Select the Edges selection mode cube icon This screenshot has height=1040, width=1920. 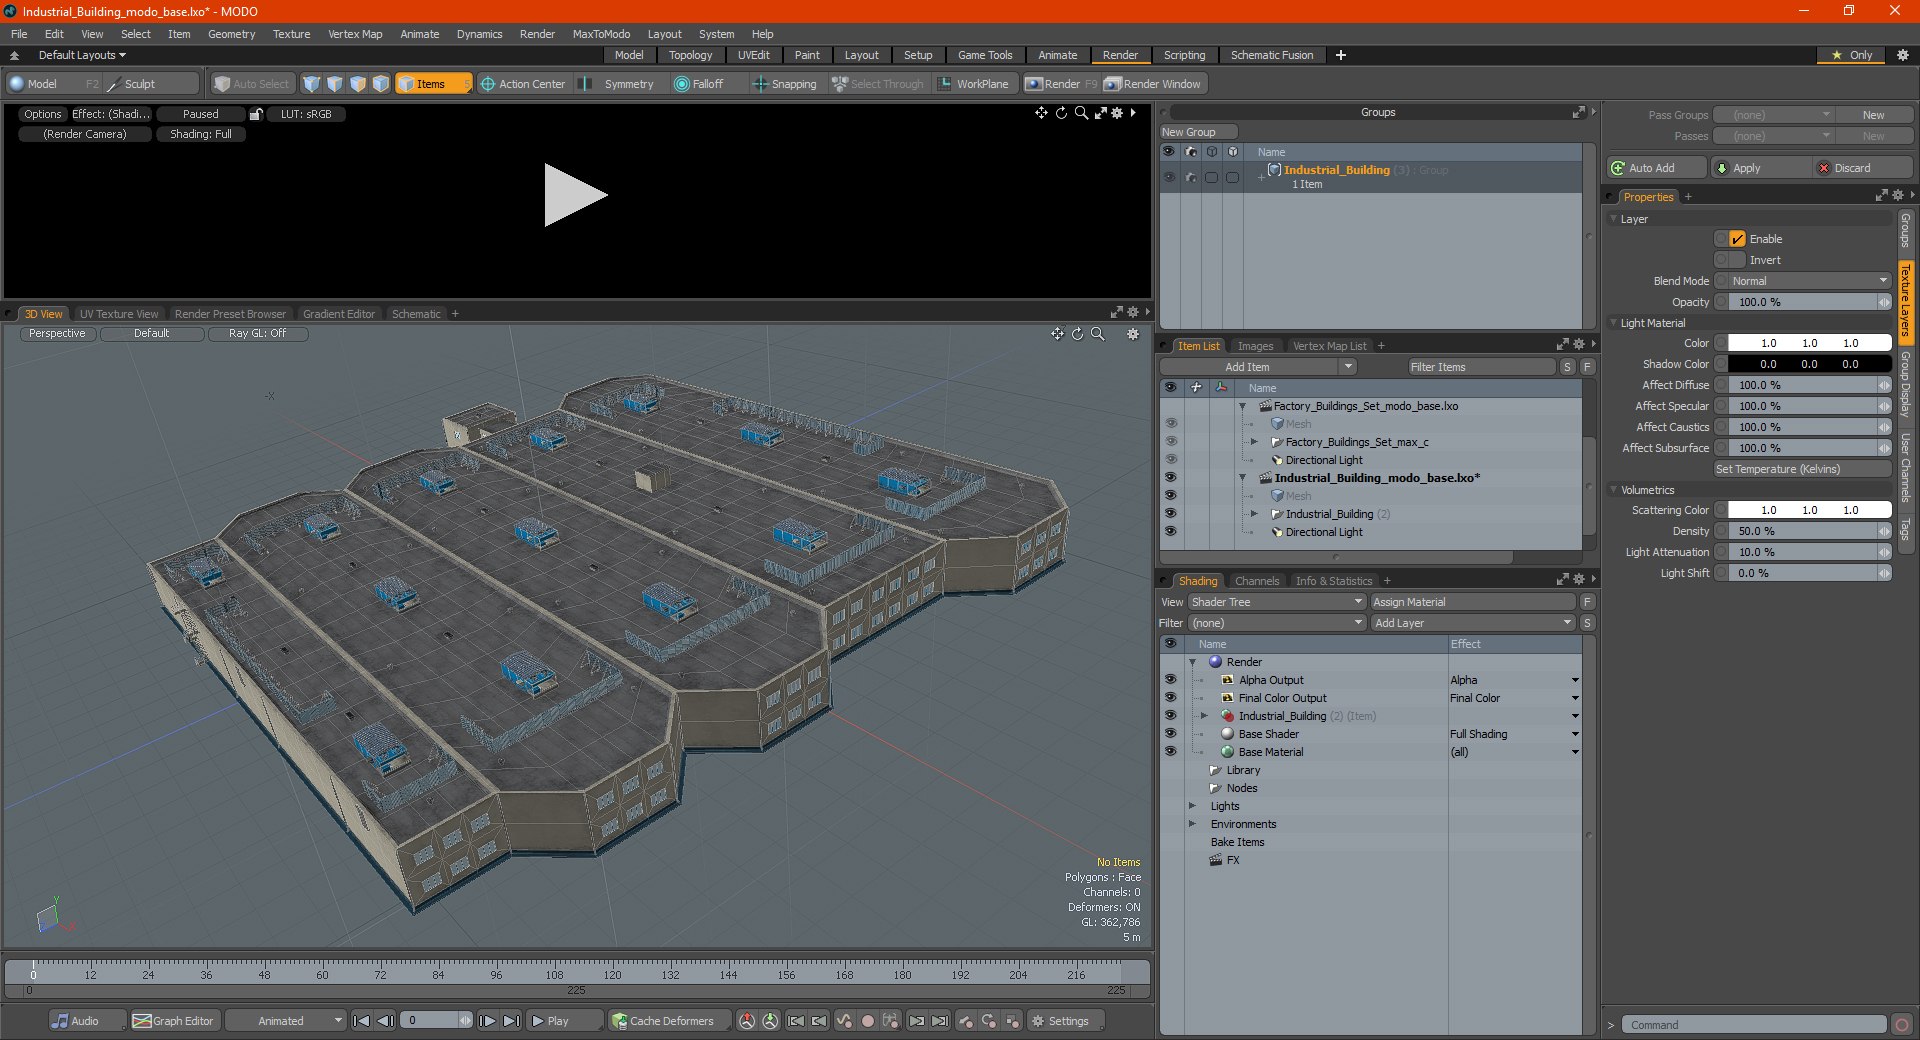click(335, 84)
